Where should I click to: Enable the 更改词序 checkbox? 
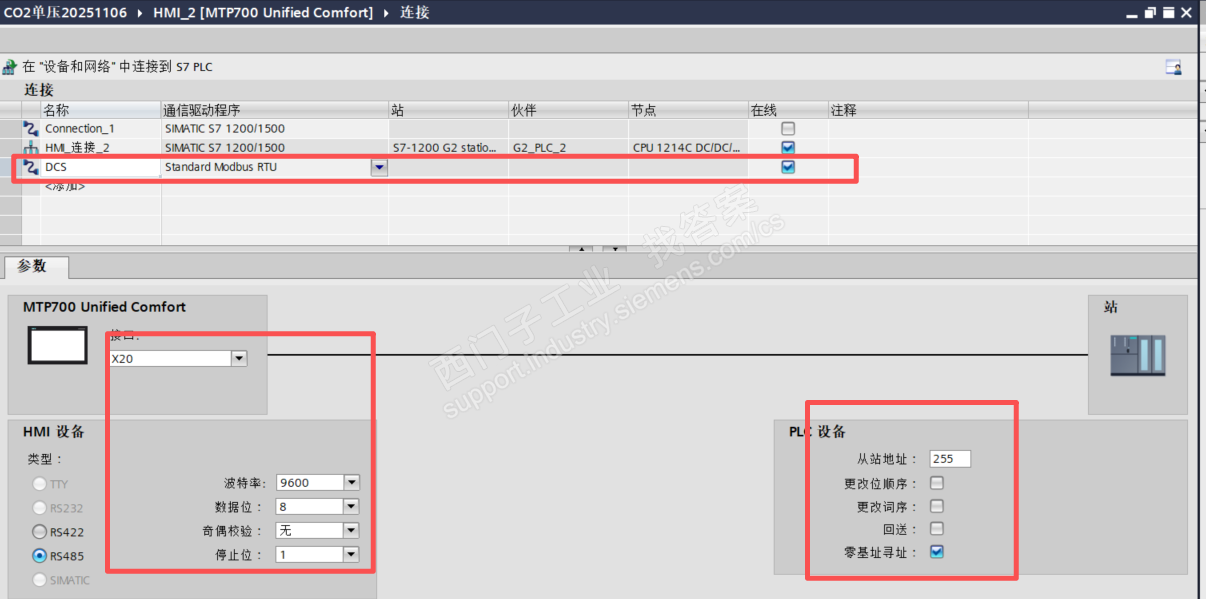tap(937, 506)
